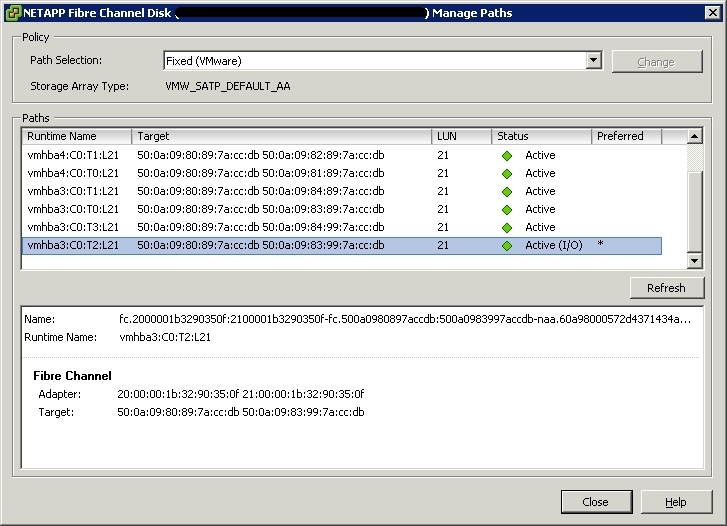
Task: Click the NETAPP disk title bar icon
Action: [x=13, y=13]
